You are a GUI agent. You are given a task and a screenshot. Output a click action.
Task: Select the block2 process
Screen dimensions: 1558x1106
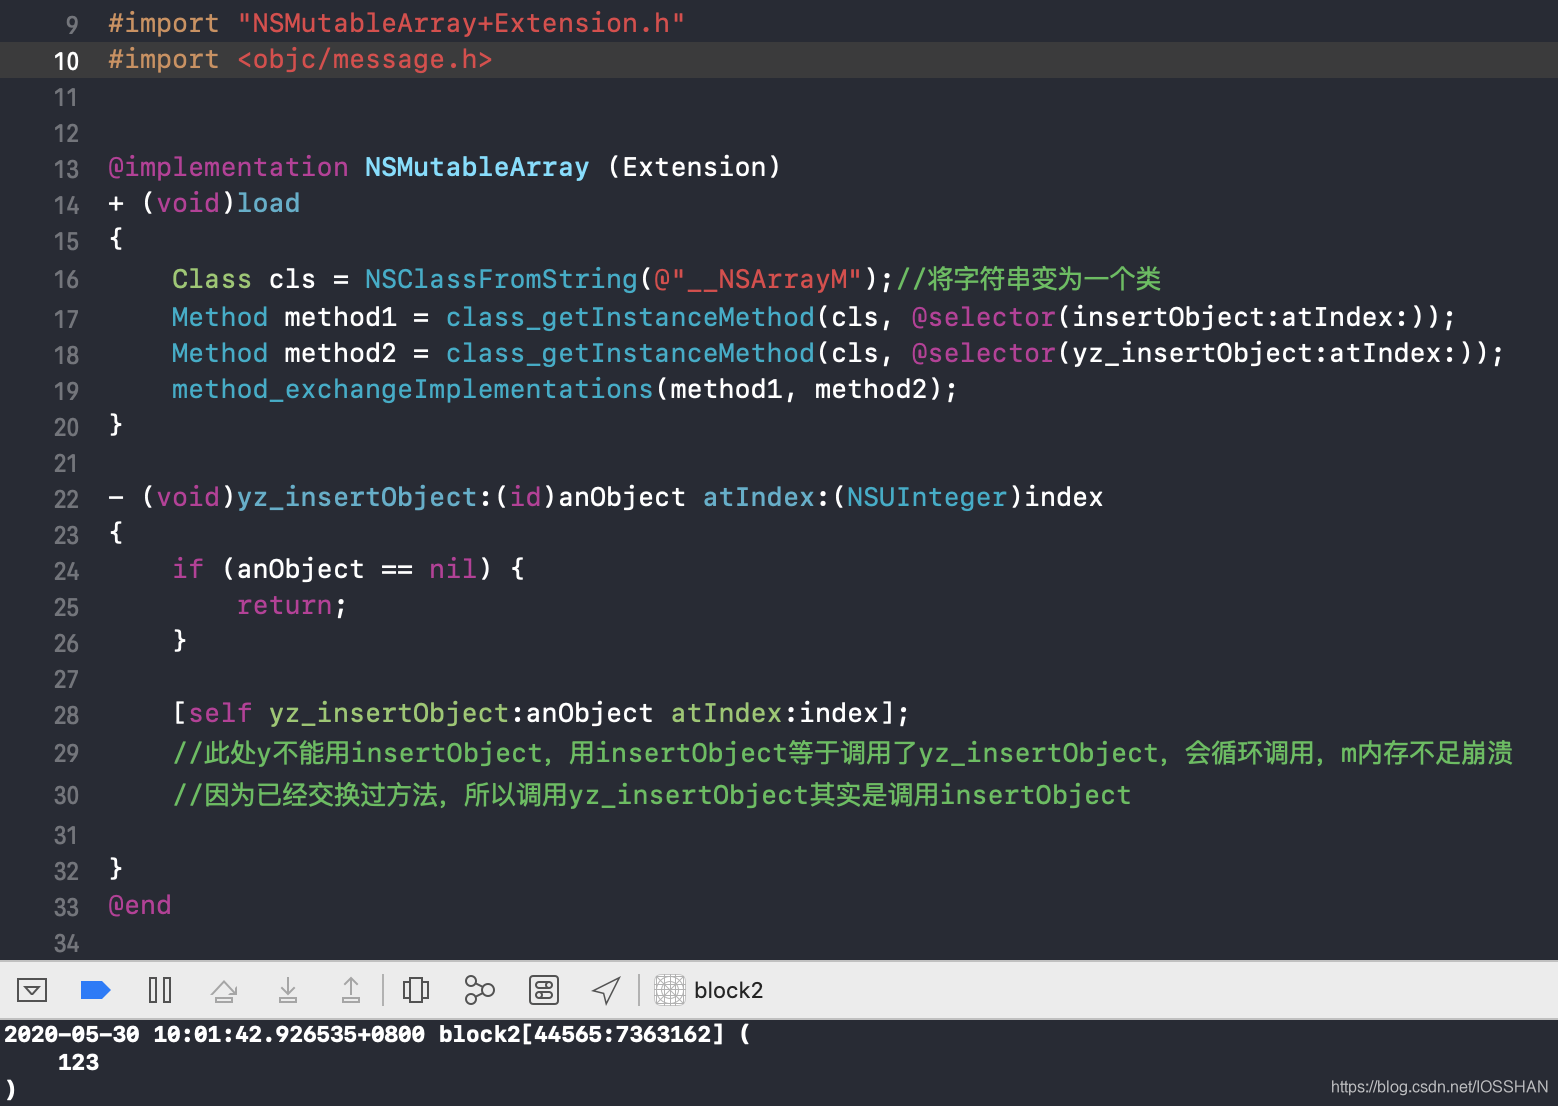(728, 991)
